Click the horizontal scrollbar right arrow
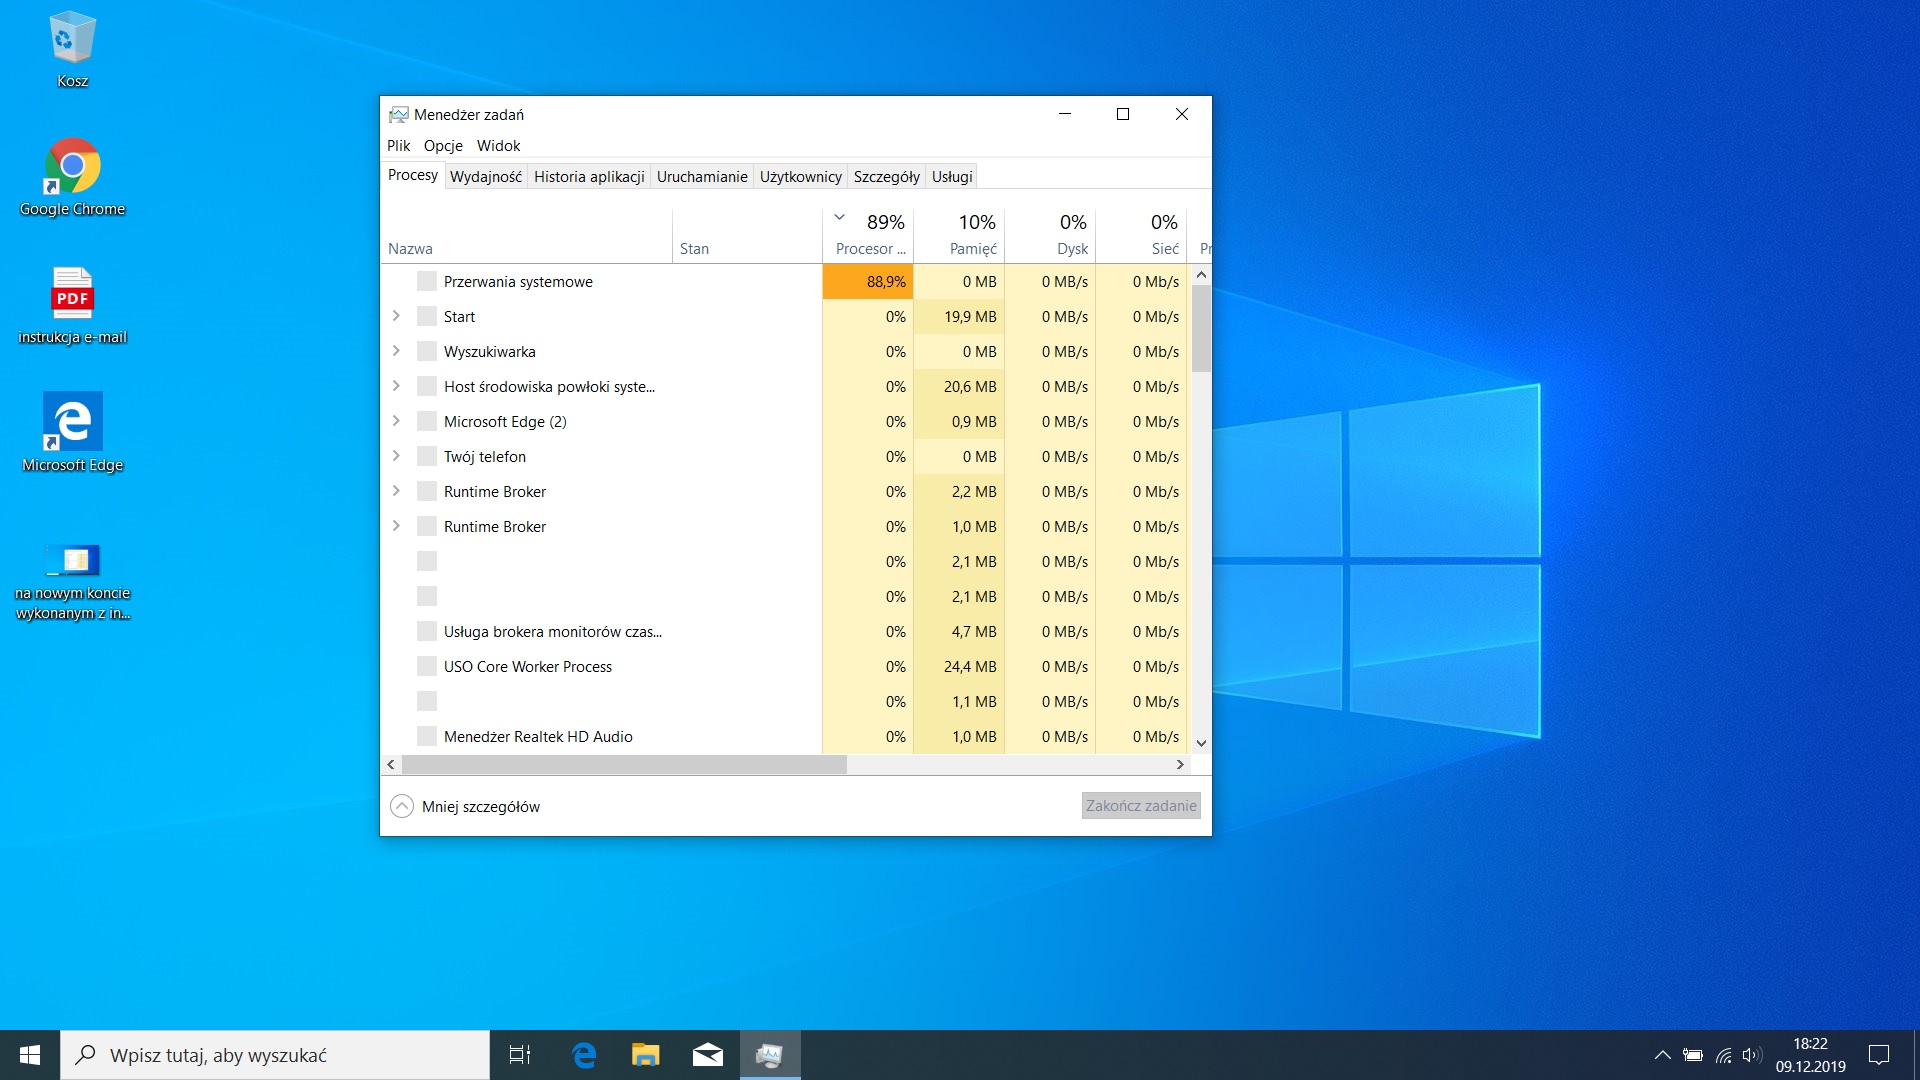1920x1080 pixels. [1180, 764]
